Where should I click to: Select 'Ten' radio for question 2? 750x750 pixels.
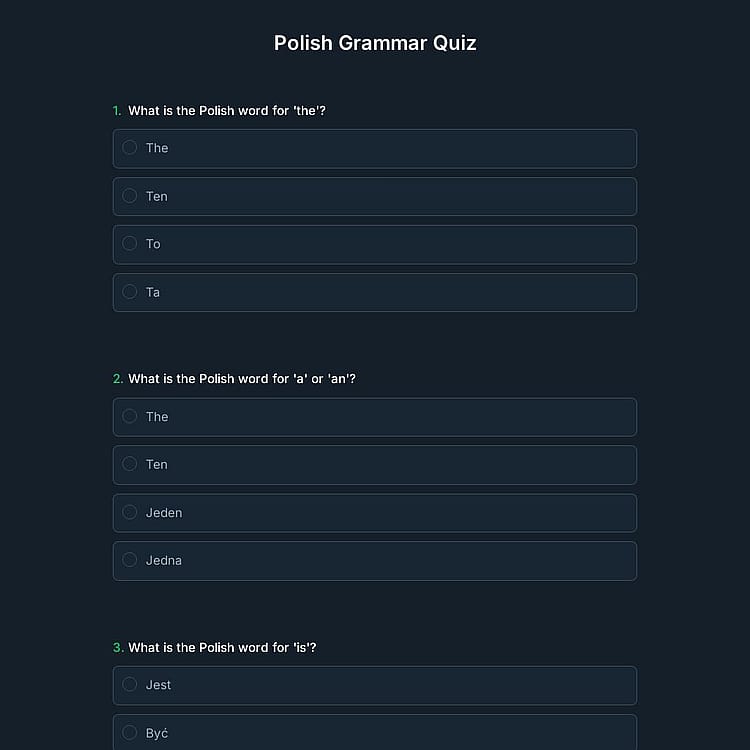click(x=130, y=464)
